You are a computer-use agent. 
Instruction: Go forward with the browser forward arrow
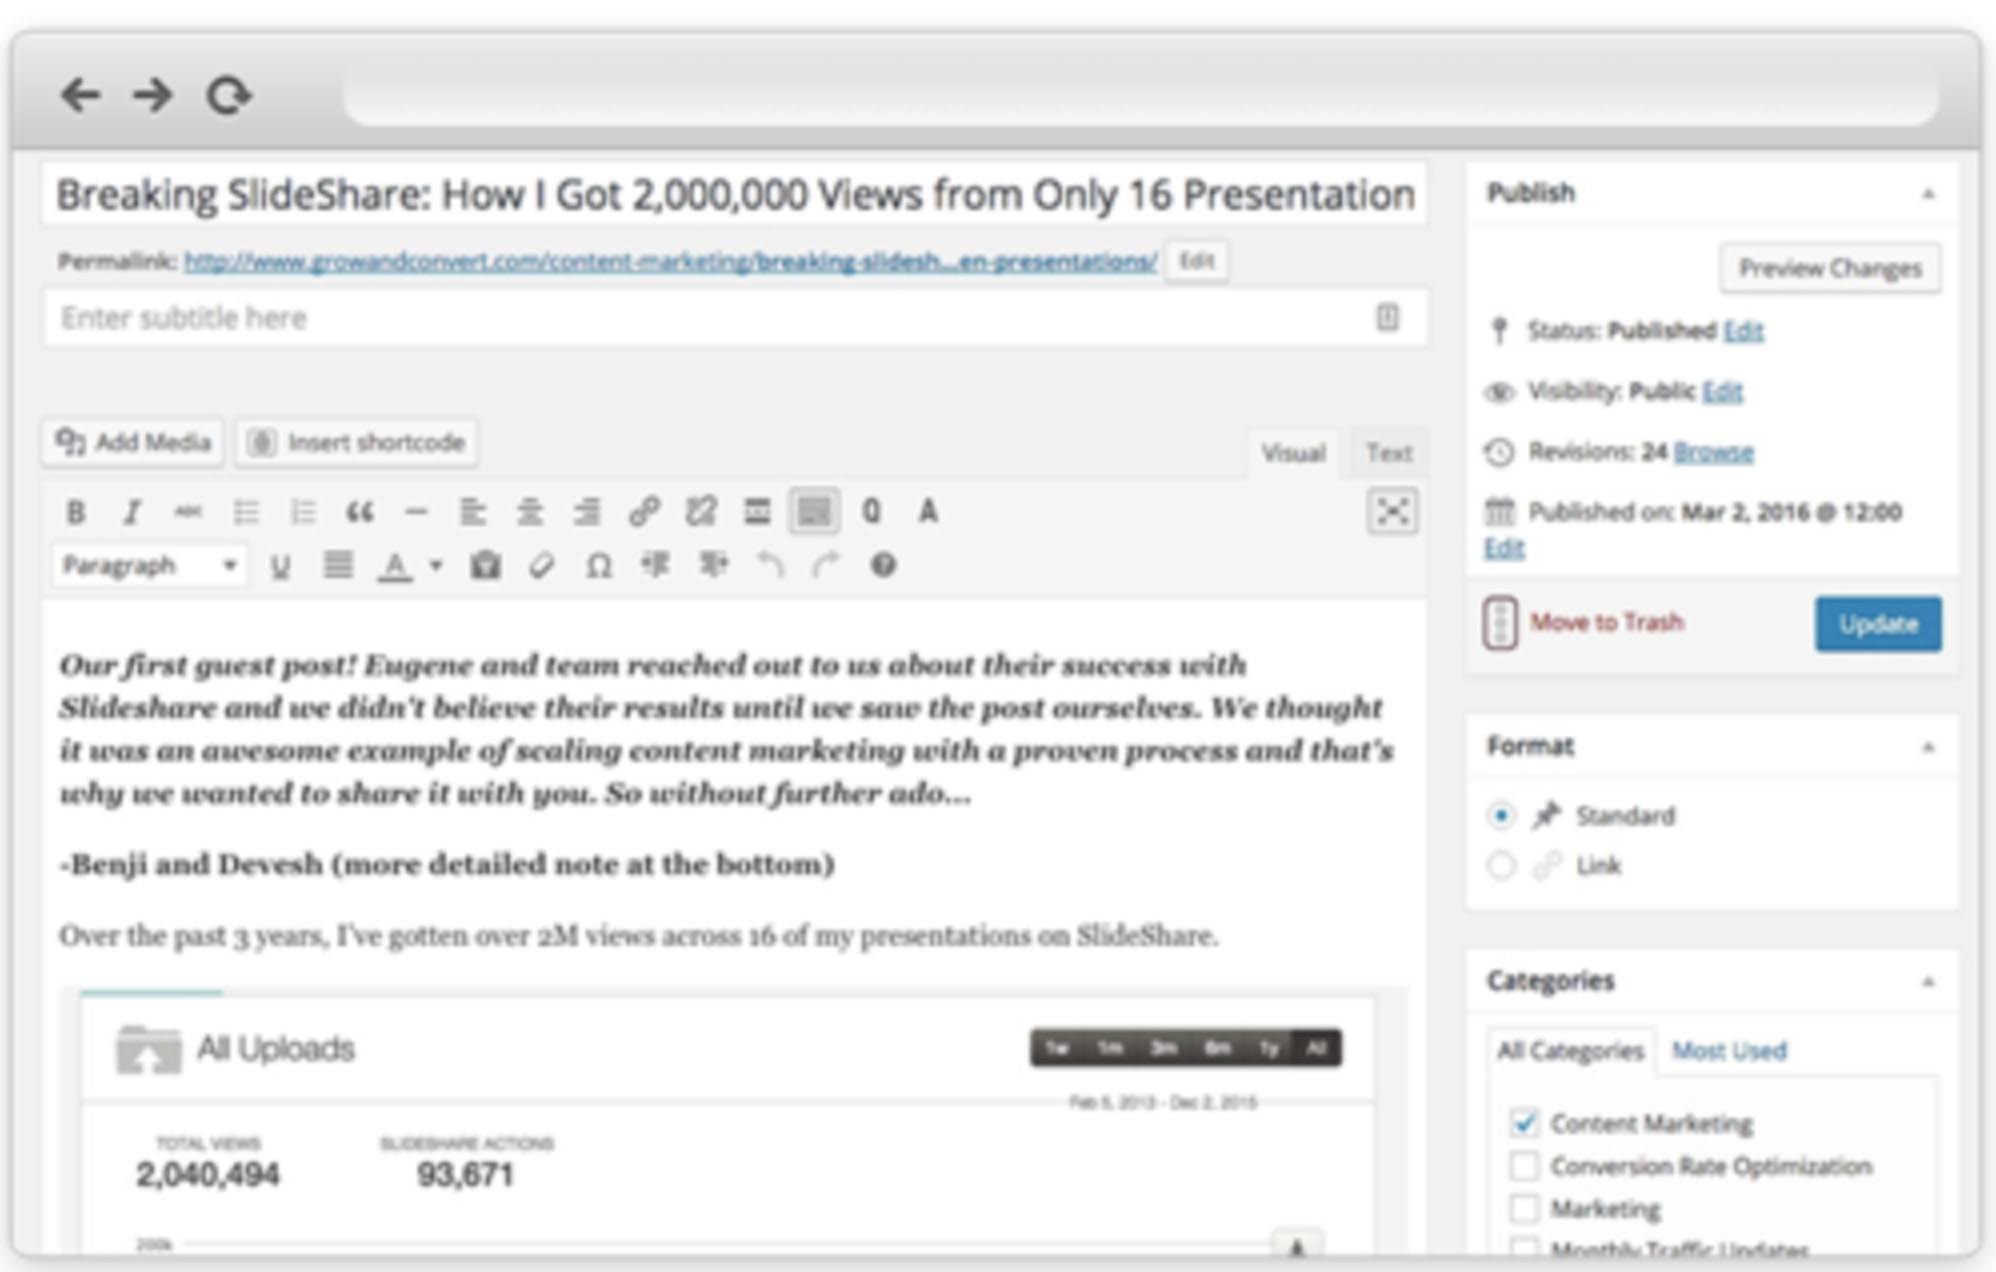coord(153,95)
